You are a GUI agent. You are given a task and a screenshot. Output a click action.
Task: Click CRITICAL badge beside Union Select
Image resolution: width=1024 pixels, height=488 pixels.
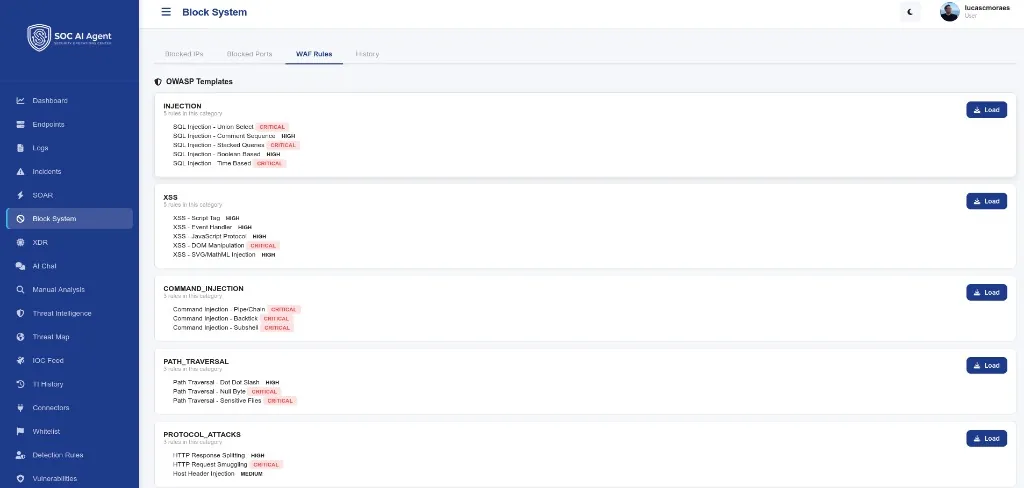(272, 127)
